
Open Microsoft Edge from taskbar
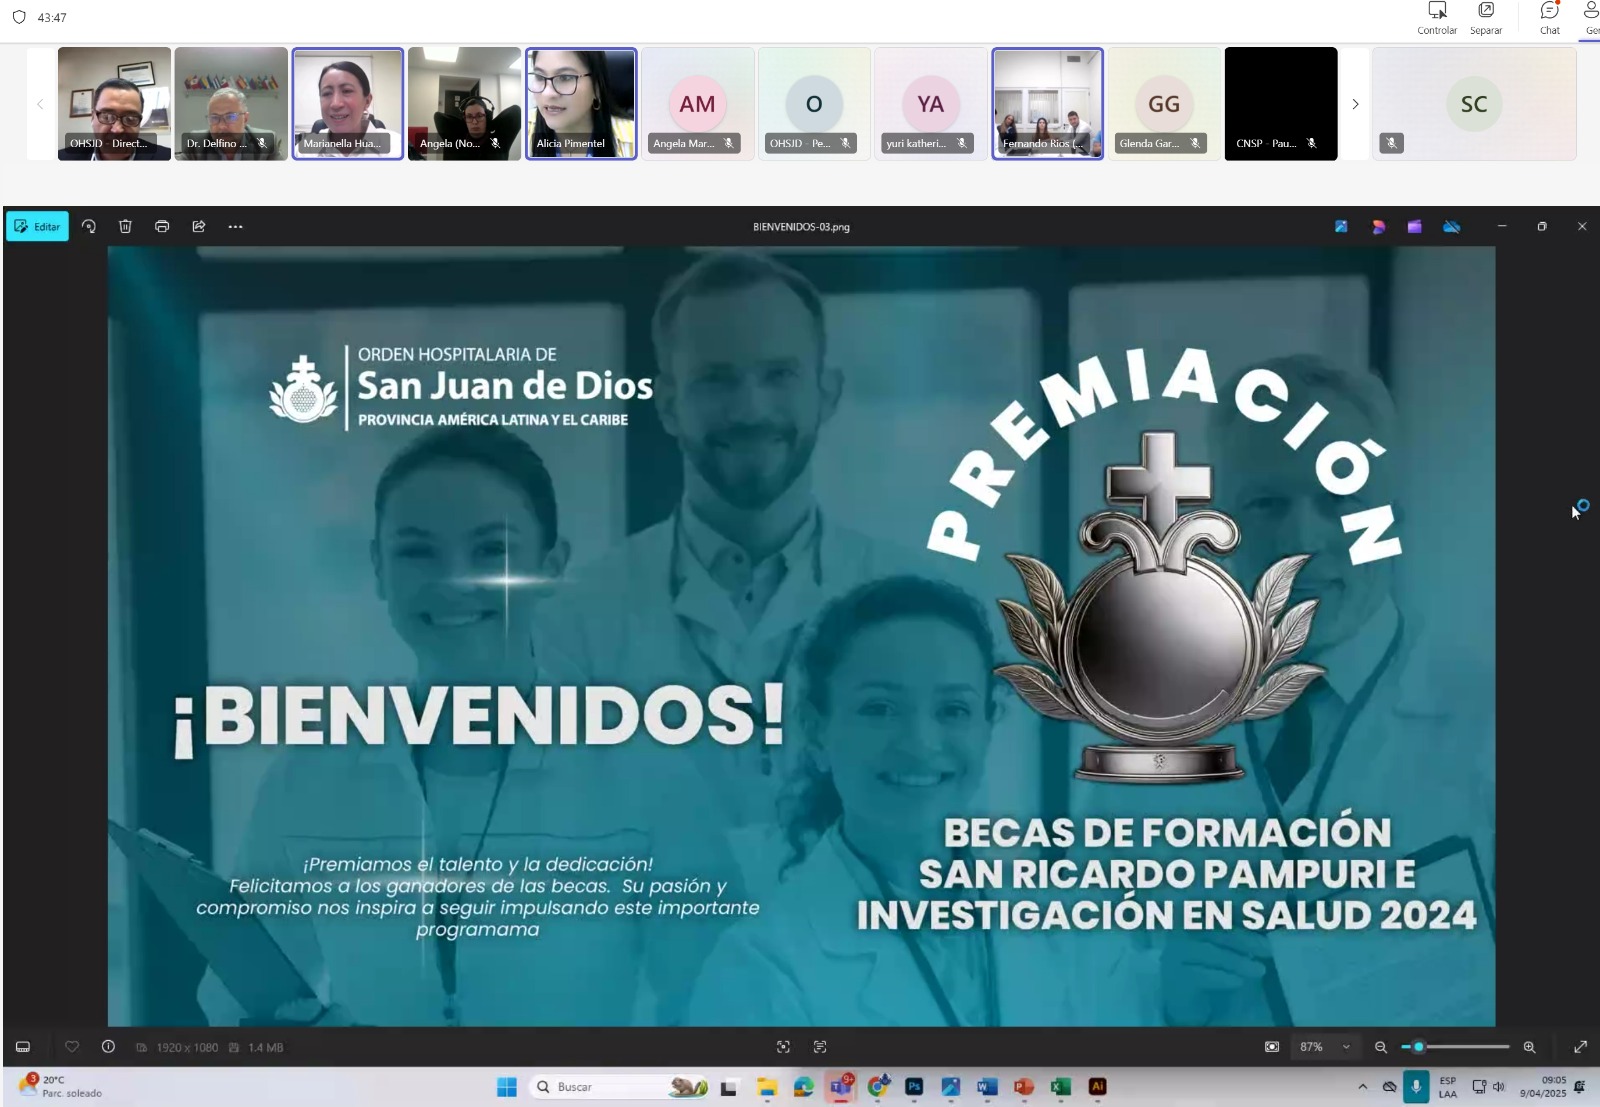click(x=804, y=1087)
